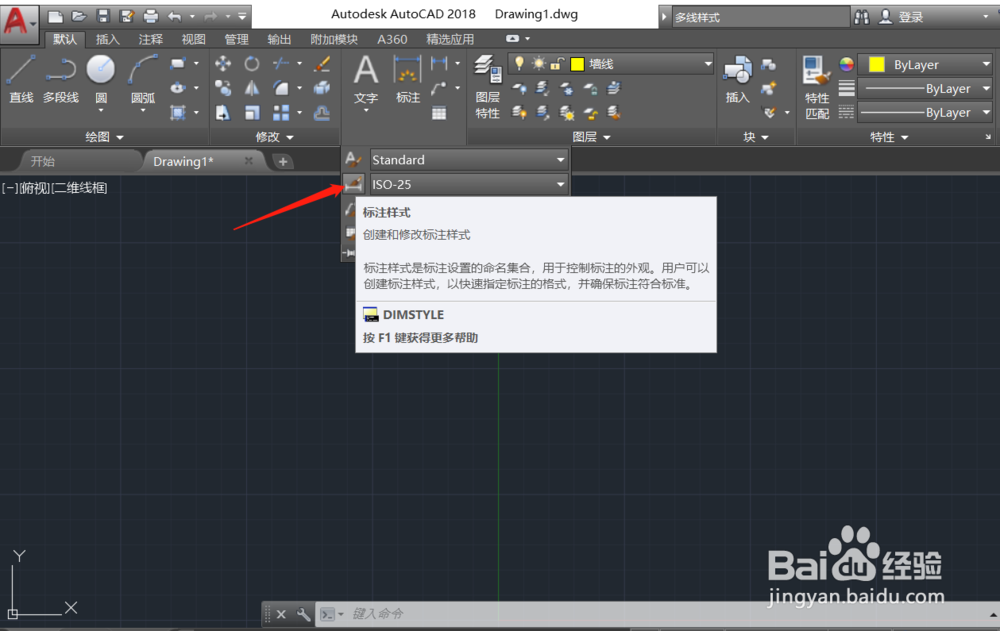The width and height of the screenshot is (1000, 631).
Task: Click the Mirror tool icon
Action: (x=252, y=88)
